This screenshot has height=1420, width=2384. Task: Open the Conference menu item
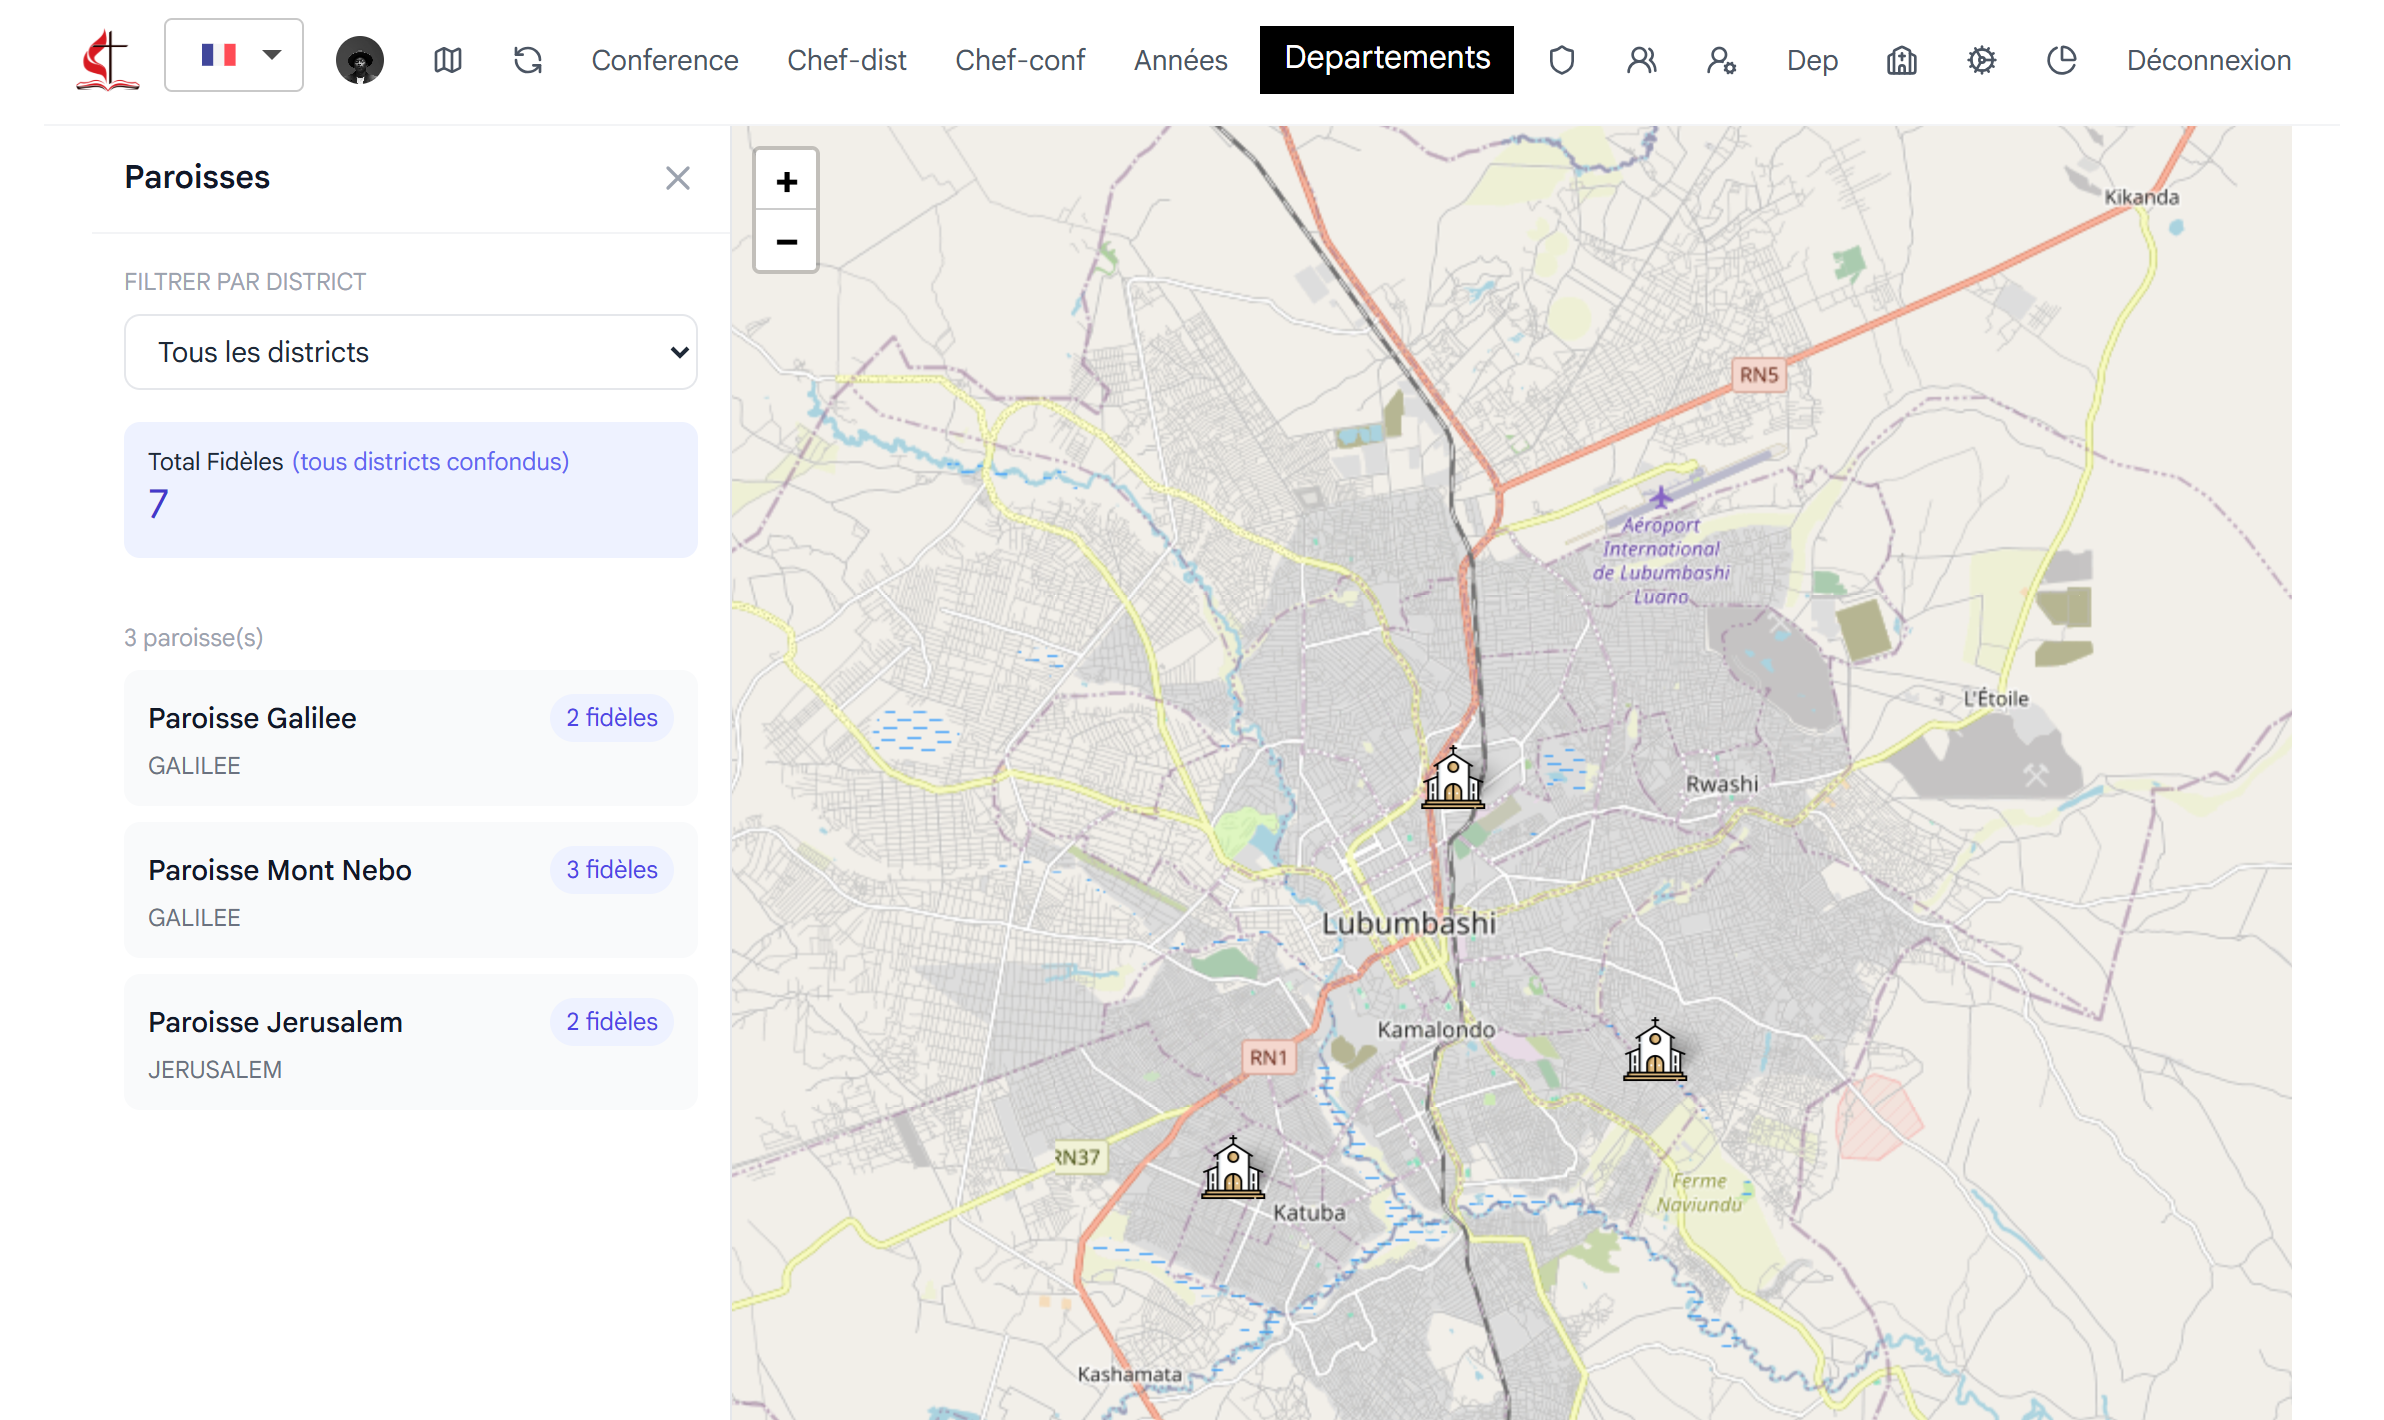coord(664,60)
